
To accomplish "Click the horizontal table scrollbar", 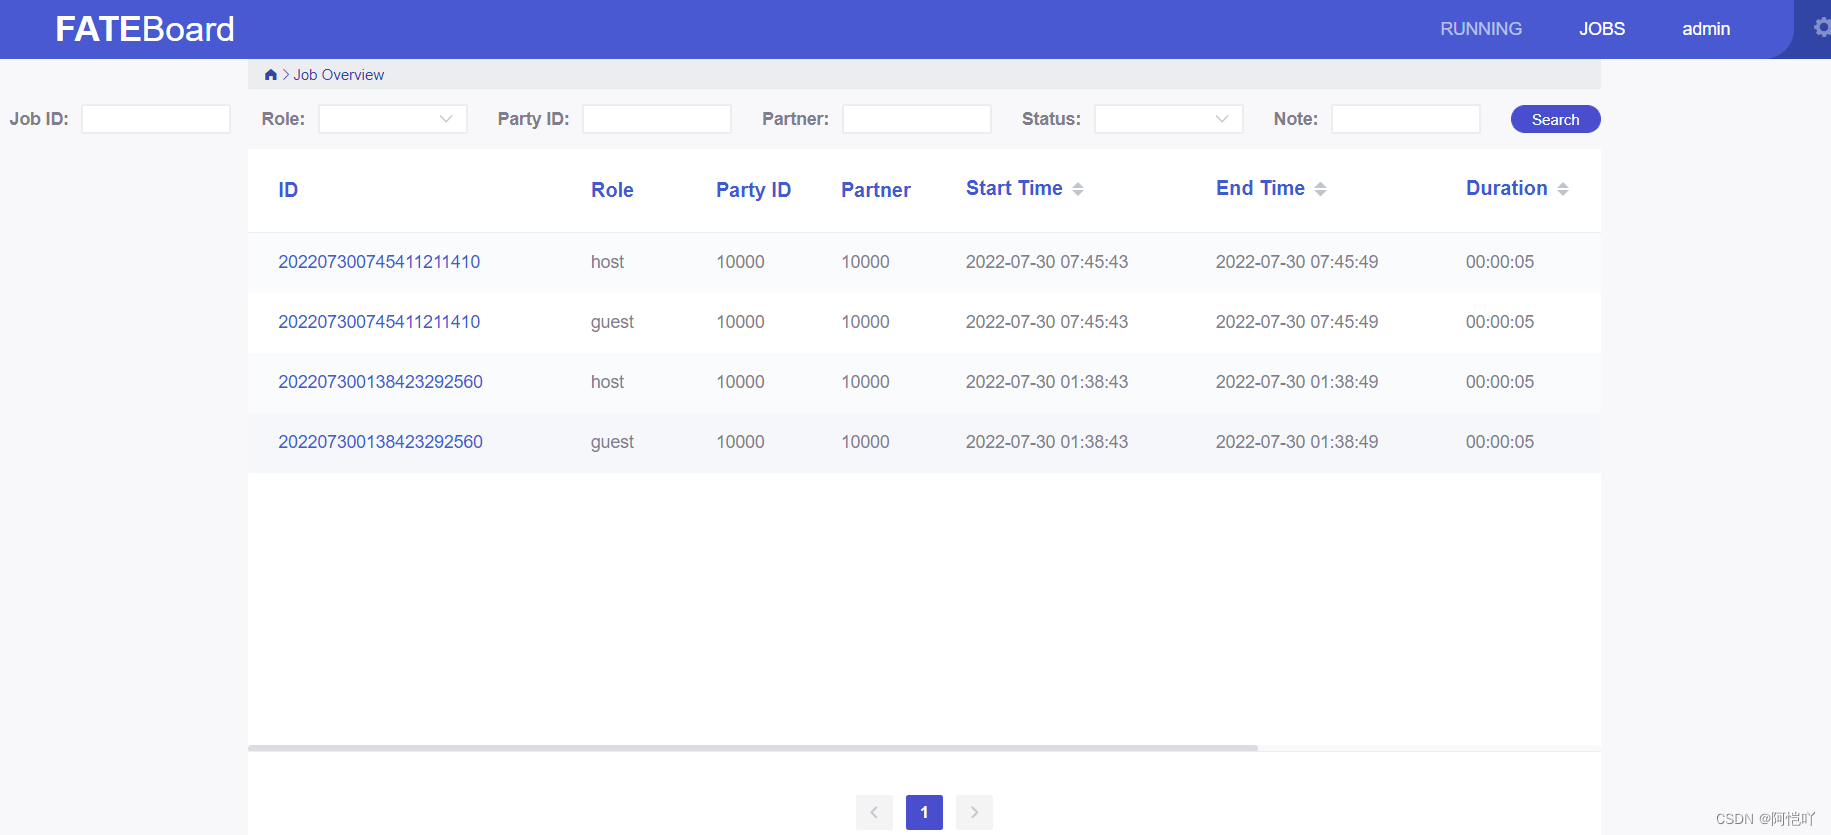I will [x=753, y=748].
